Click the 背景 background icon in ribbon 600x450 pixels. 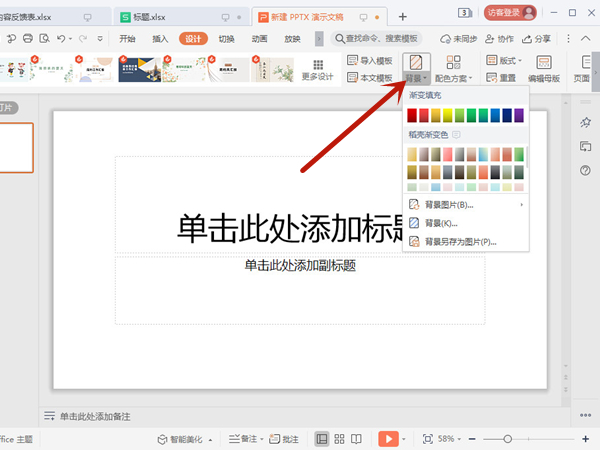tap(418, 62)
